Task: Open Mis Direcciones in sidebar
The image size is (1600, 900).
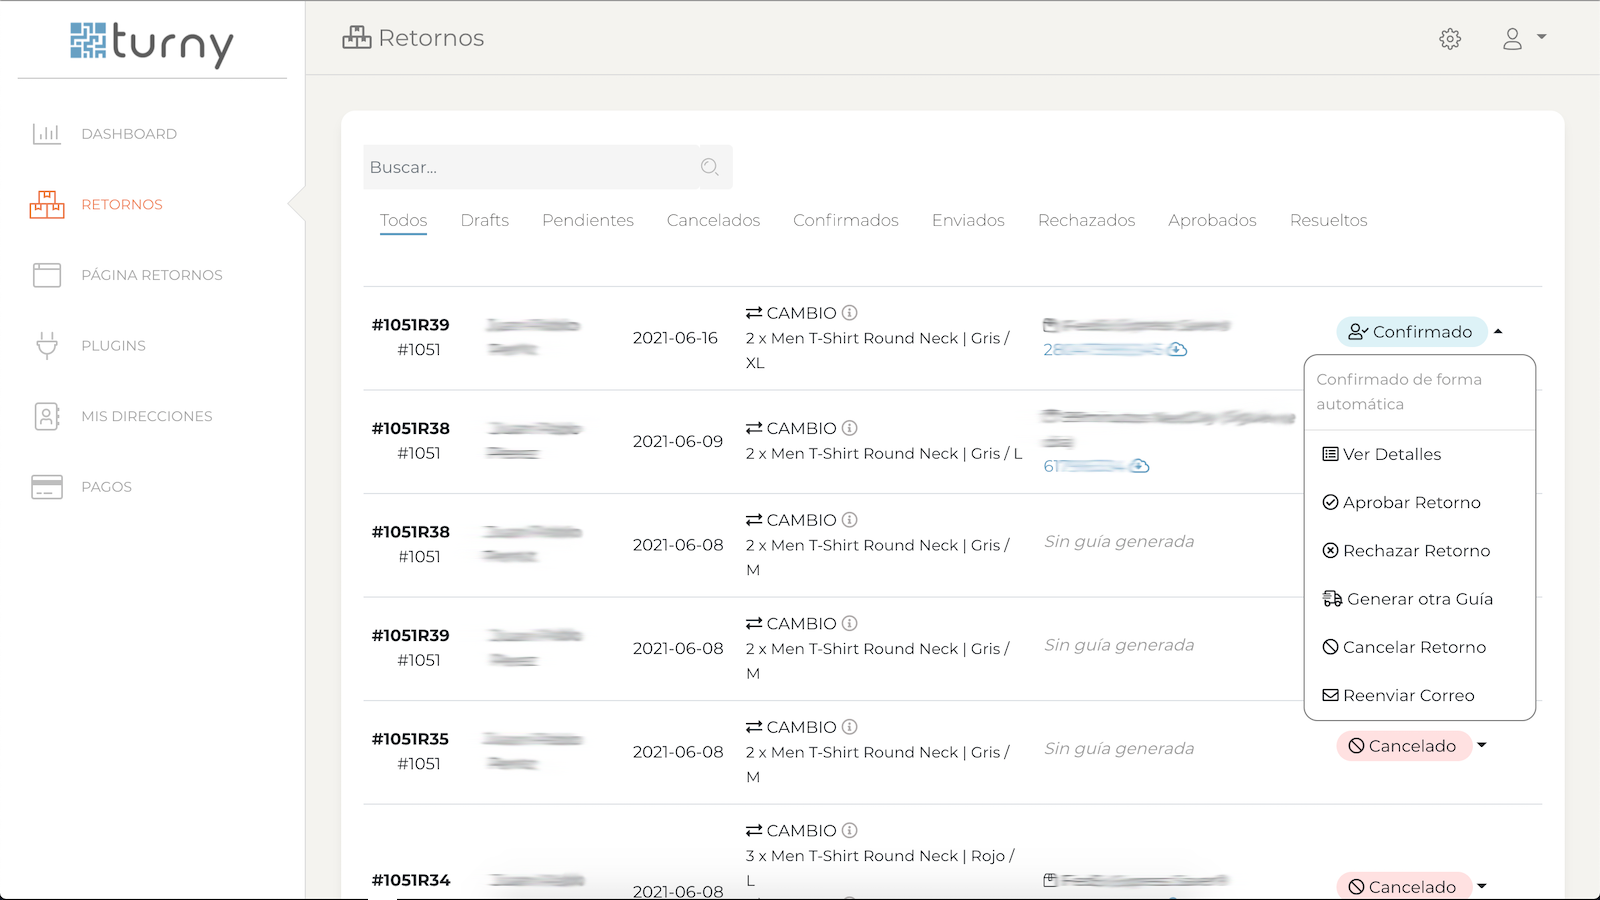Action: 147,416
